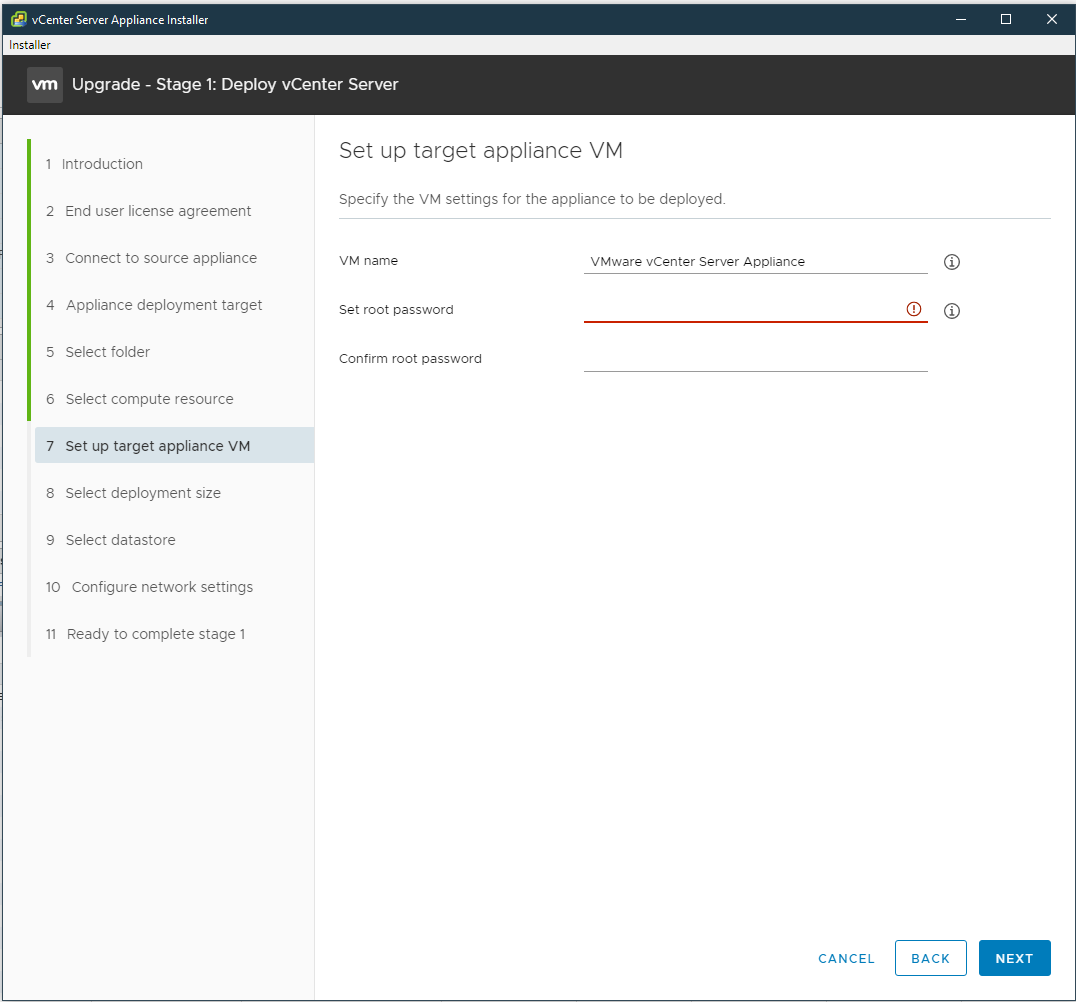Screen dimensions: 1076x1002
Task: Select the Introduction step
Action: (102, 163)
